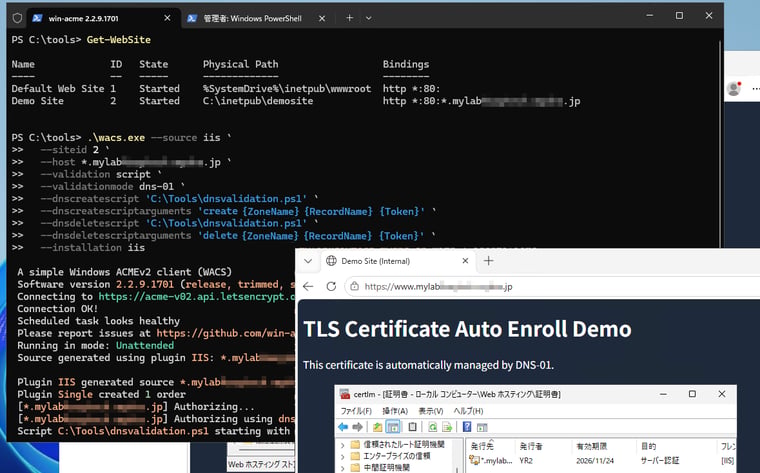Click the certlm help toolbar icon
Viewport: 760px width, 473px height.
[x=467, y=427]
